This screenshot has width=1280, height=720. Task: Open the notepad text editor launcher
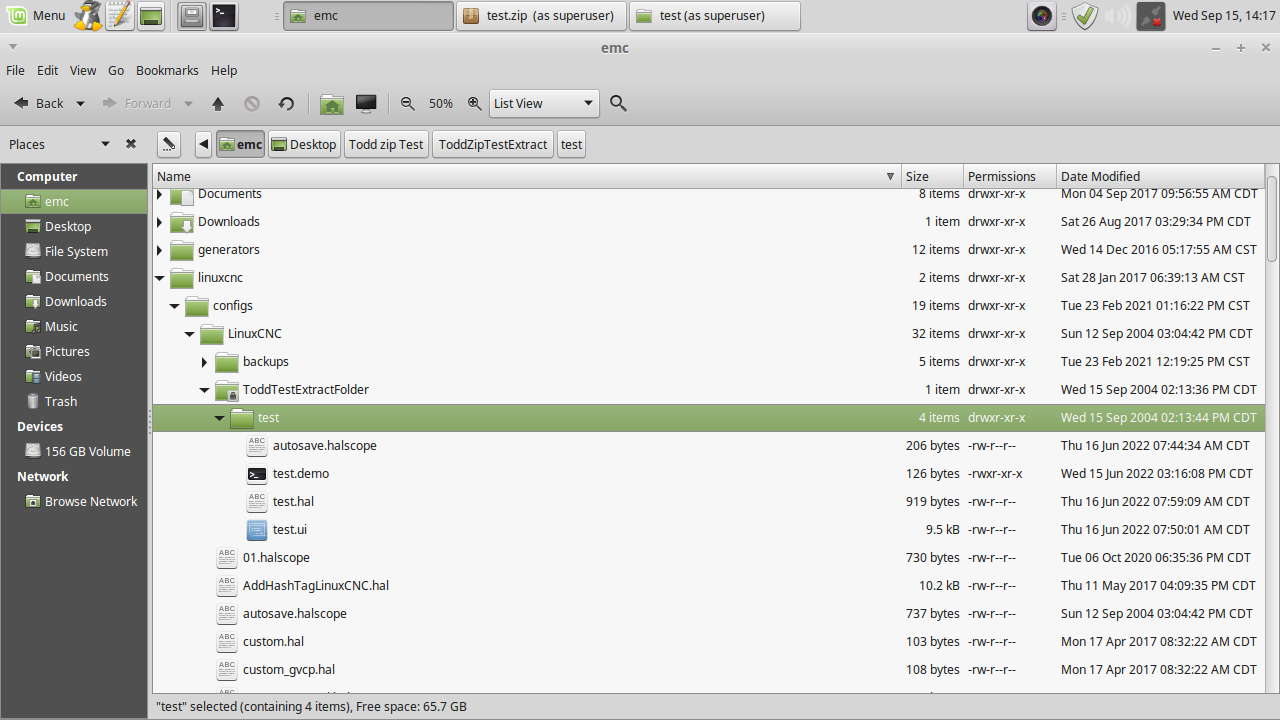(x=120, y=16)
